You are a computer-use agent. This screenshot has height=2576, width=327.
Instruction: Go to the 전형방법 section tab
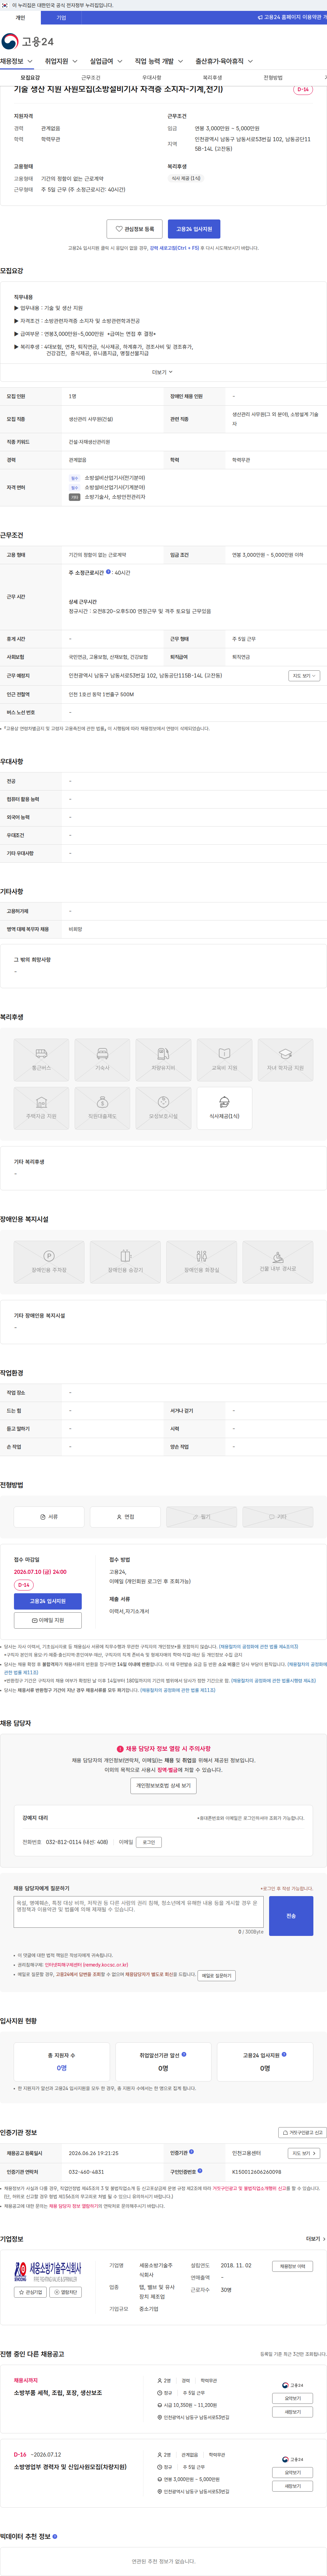point(273,78)
